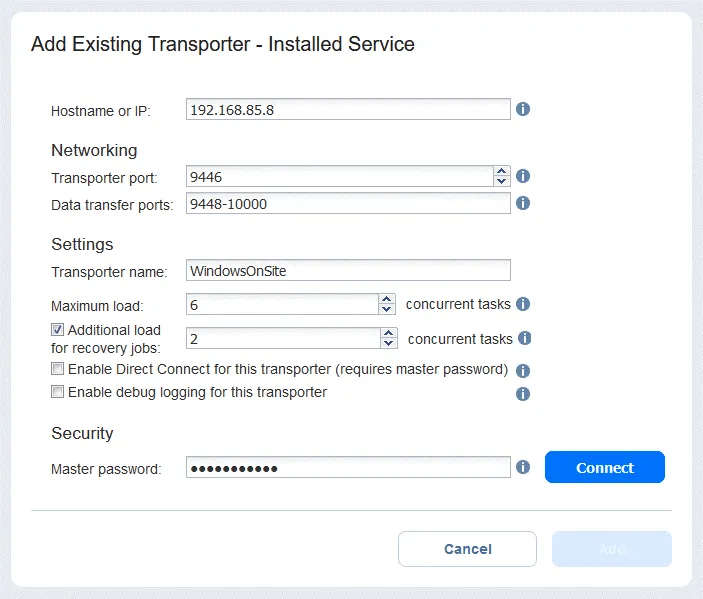Click info icon beside Data transfer ports
The image size is (703, 599).
pos(522,203)
